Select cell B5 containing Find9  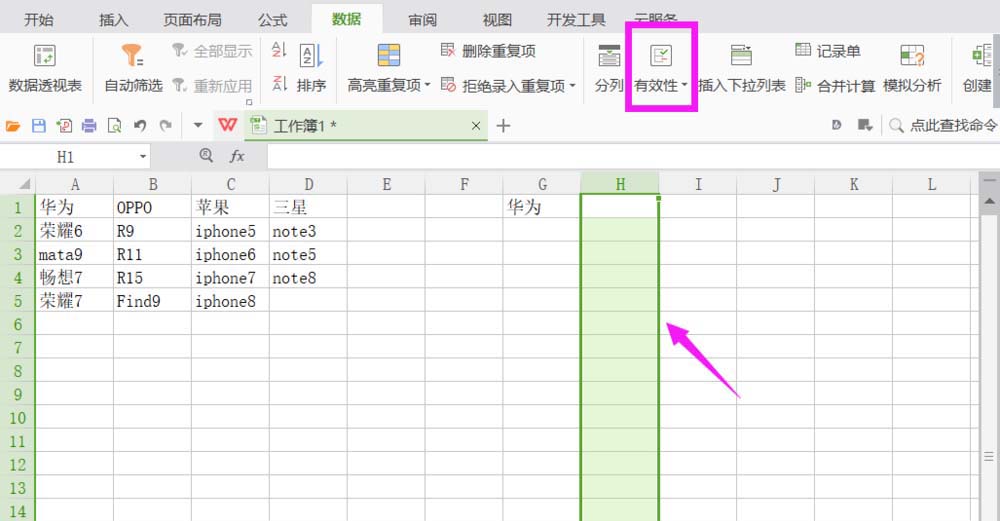coord(152,300)
